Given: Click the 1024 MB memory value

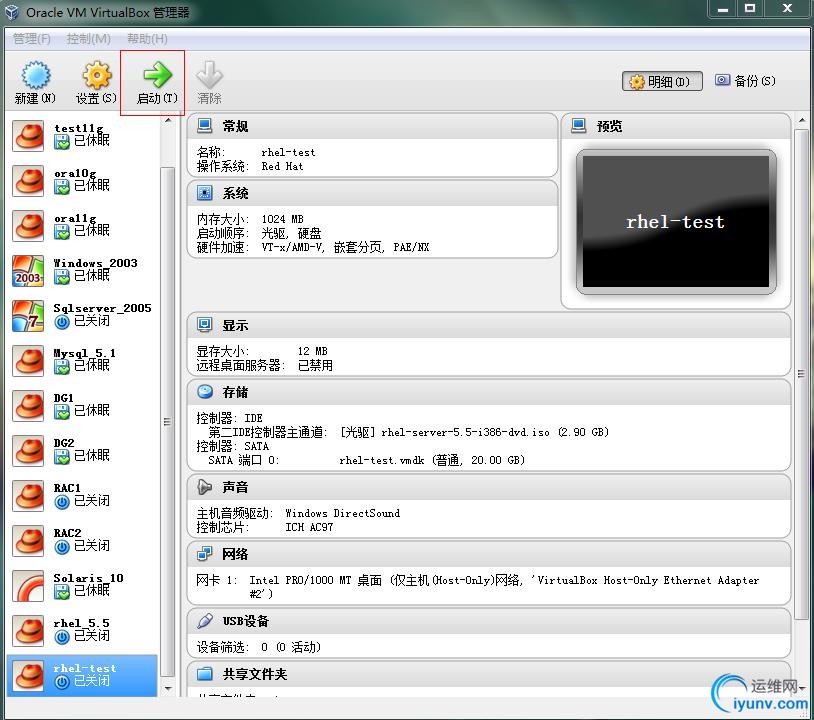Looking at the screenshot, I should pyautogui.click(x=282, y=219).
